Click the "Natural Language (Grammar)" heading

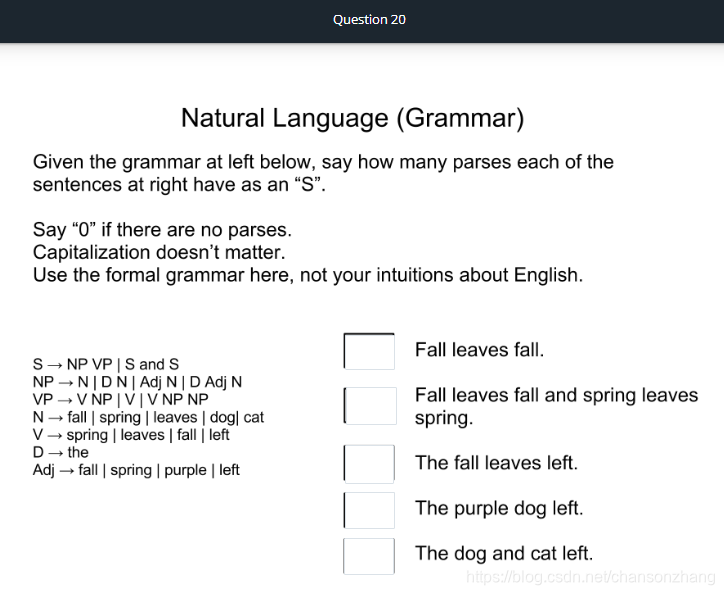coord(352,118)
